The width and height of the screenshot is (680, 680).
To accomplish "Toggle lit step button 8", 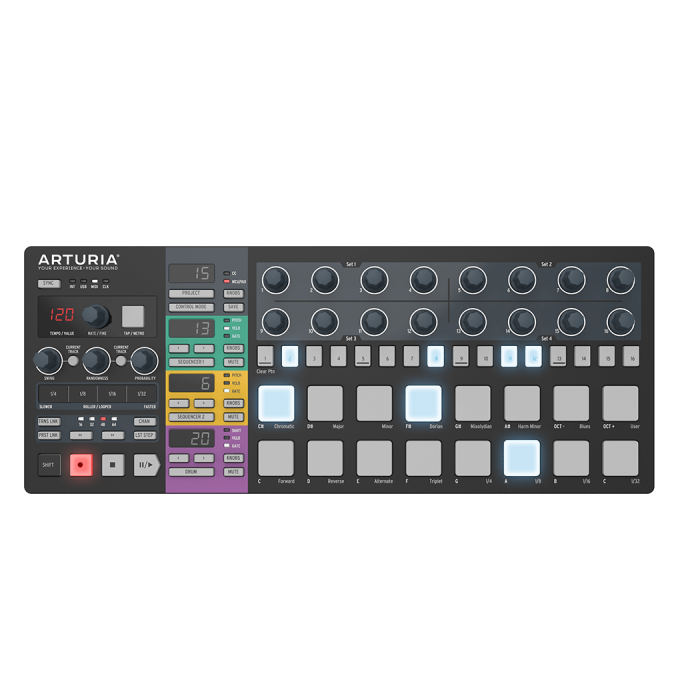I will click(x=435, y=356).
